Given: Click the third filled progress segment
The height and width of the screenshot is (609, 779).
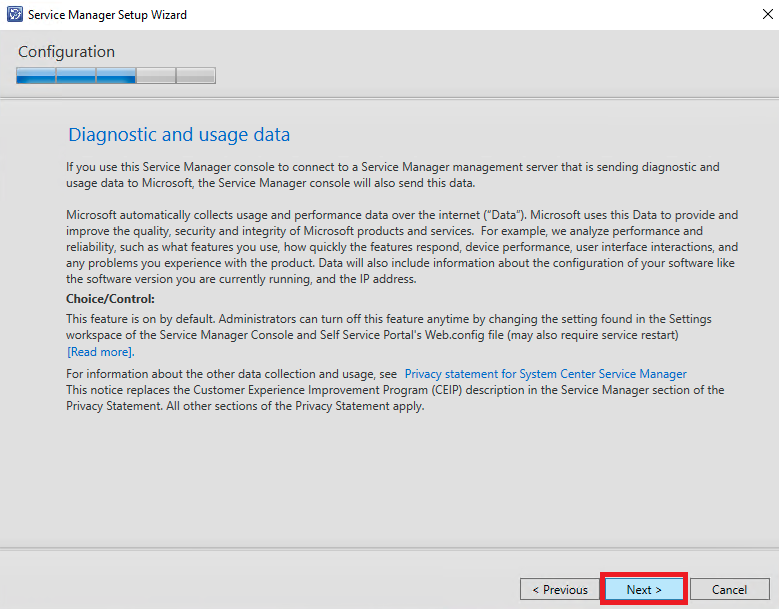Looking at the screenshot, I should [116, 76].
